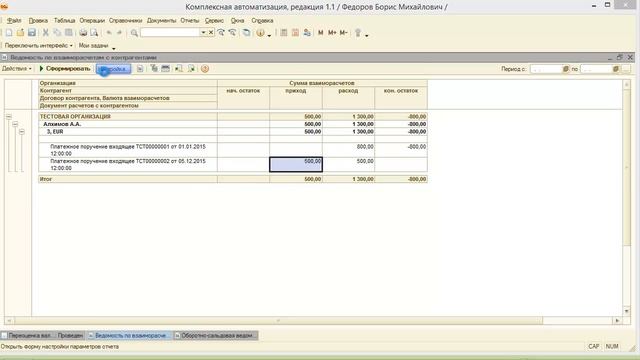Select the highlighted 500,00 приход cell
This screenshot has width=640, height=360.
296,164
